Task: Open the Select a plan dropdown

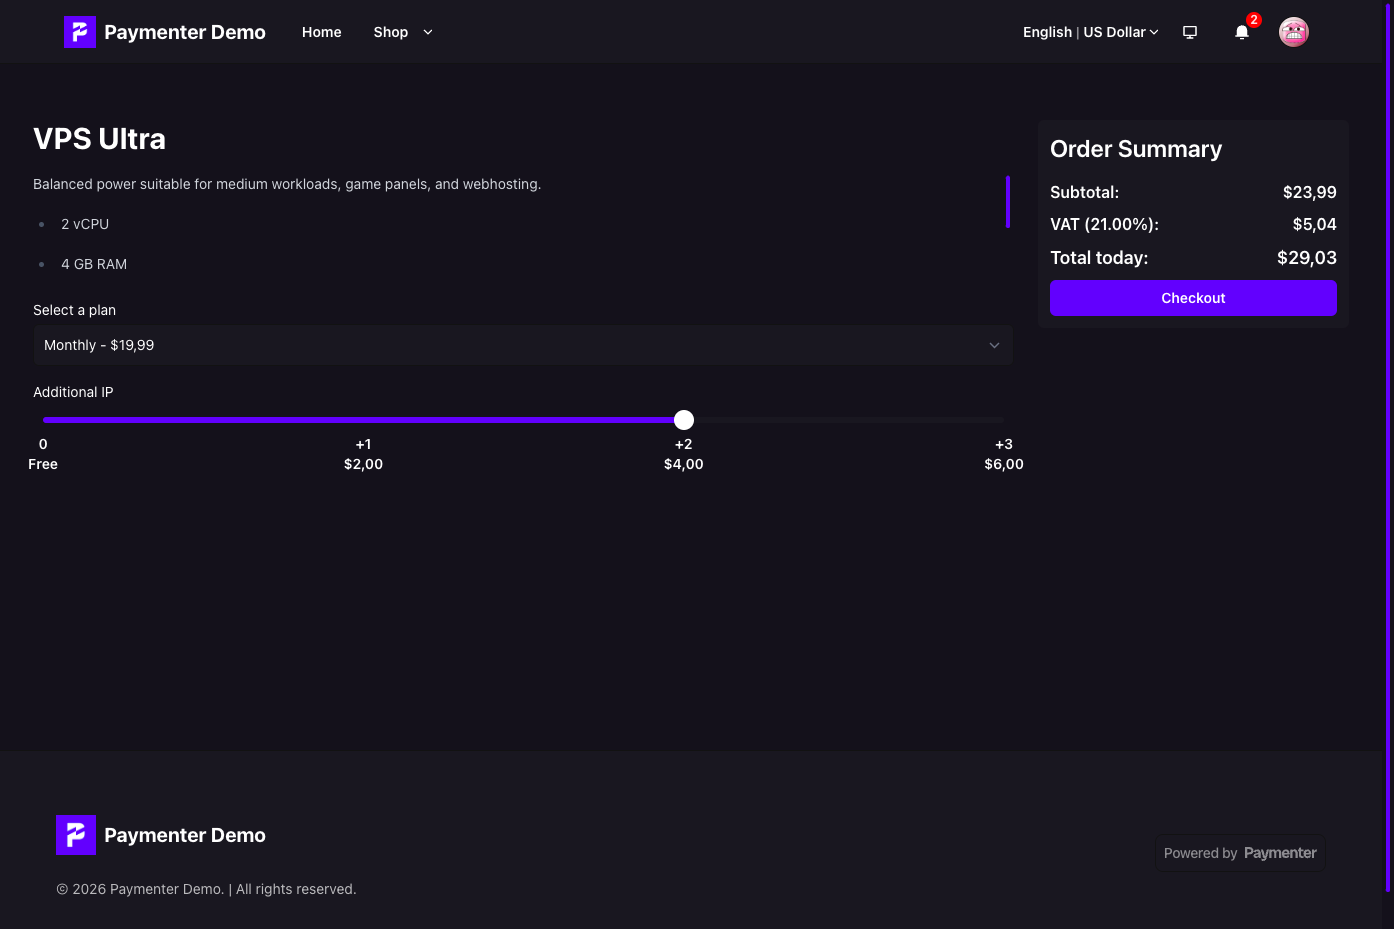Action: pyautogui.click(x=523, y=345)
